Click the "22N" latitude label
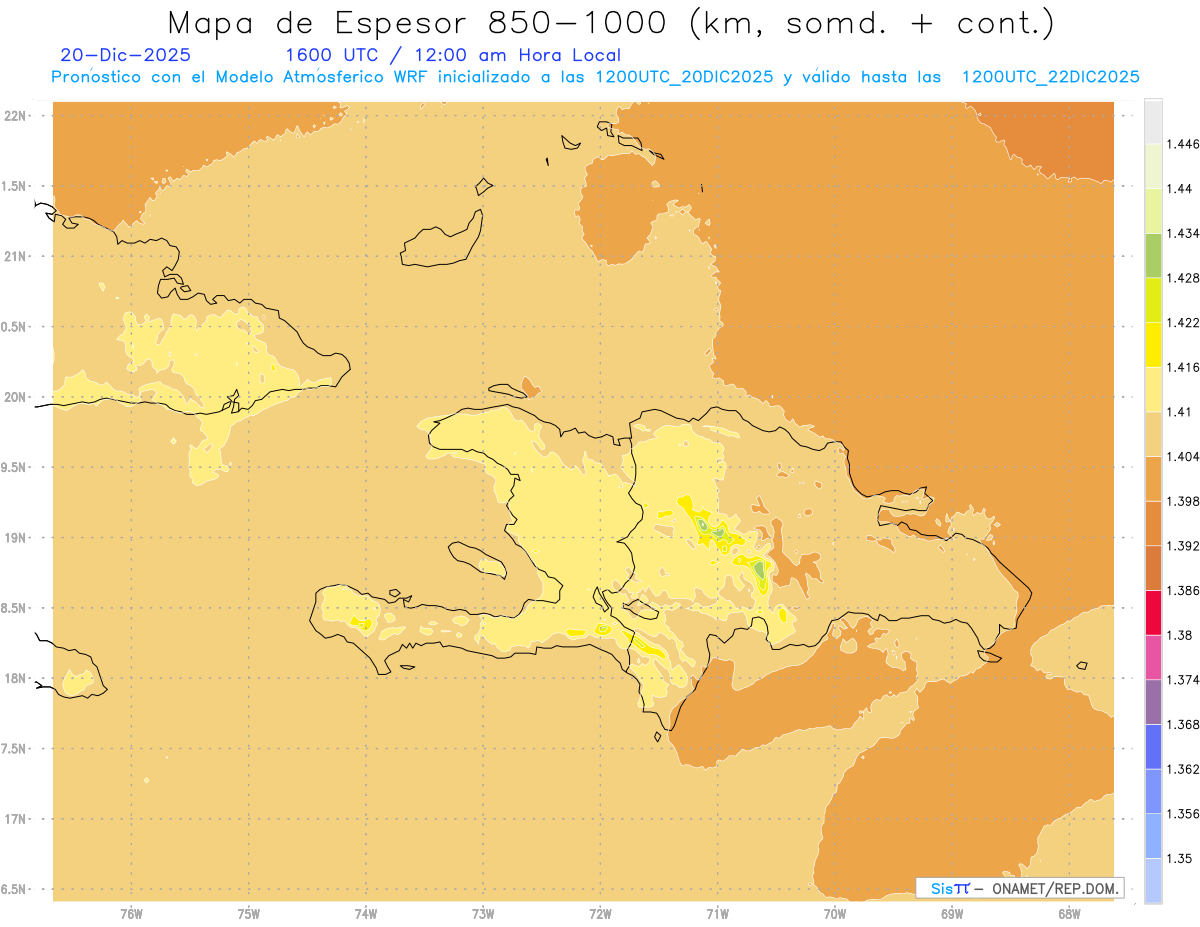This screenshot has width=1200, height=927. coord(14,116)
